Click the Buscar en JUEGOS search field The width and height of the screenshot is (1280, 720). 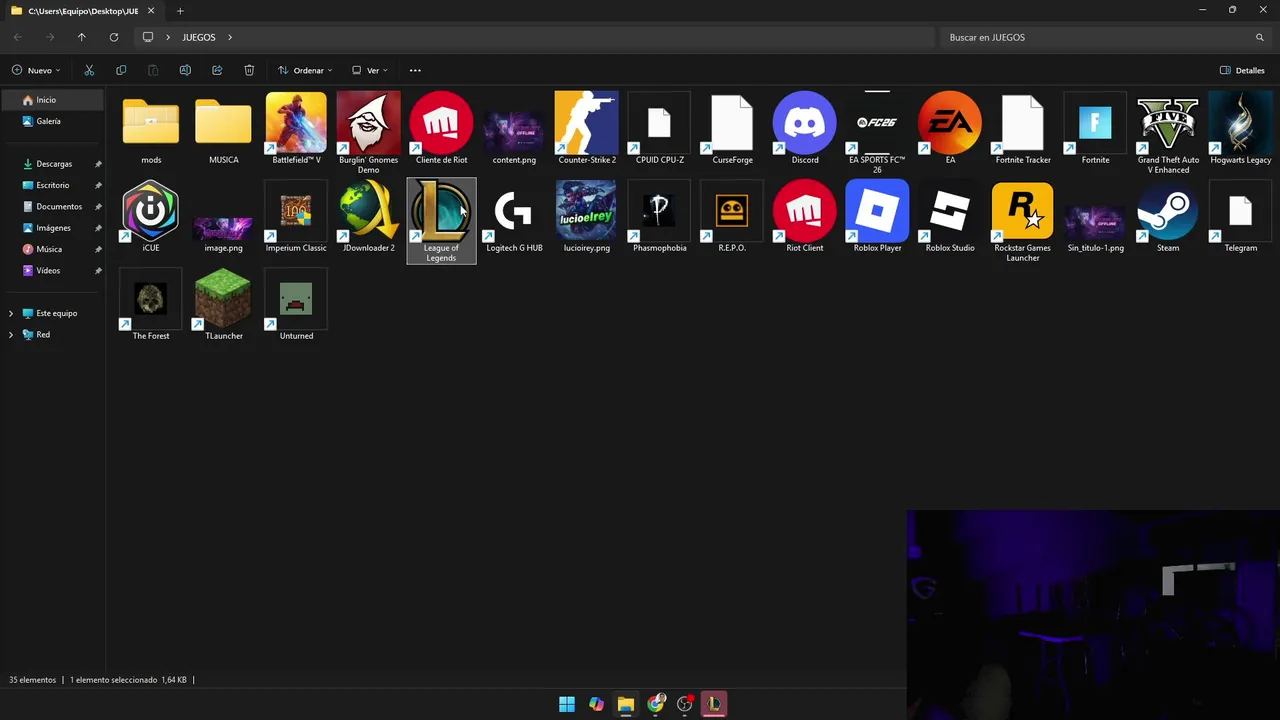point(1105,37)
